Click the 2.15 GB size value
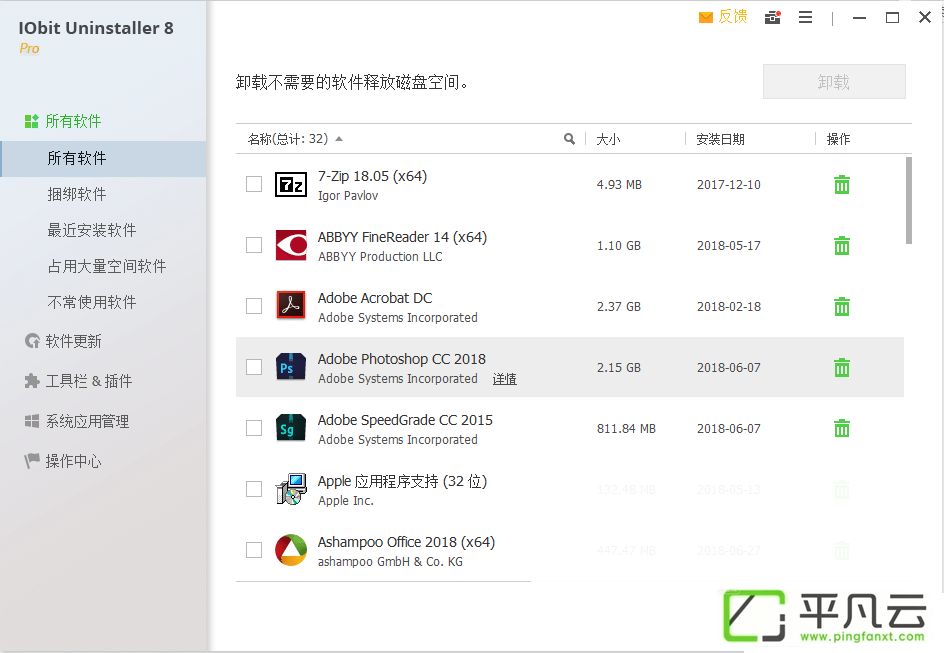Screen dimensions: 944x653 click(619, 367)
